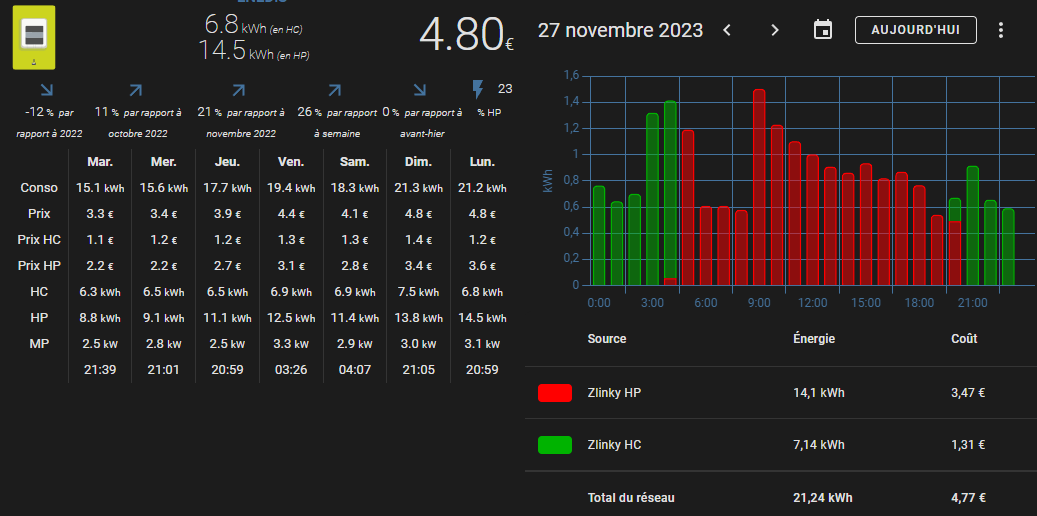This screenshot has width=1037, height=516.
Task: Click the trend arrow for octobre 2022
Action: coord(136,91)
